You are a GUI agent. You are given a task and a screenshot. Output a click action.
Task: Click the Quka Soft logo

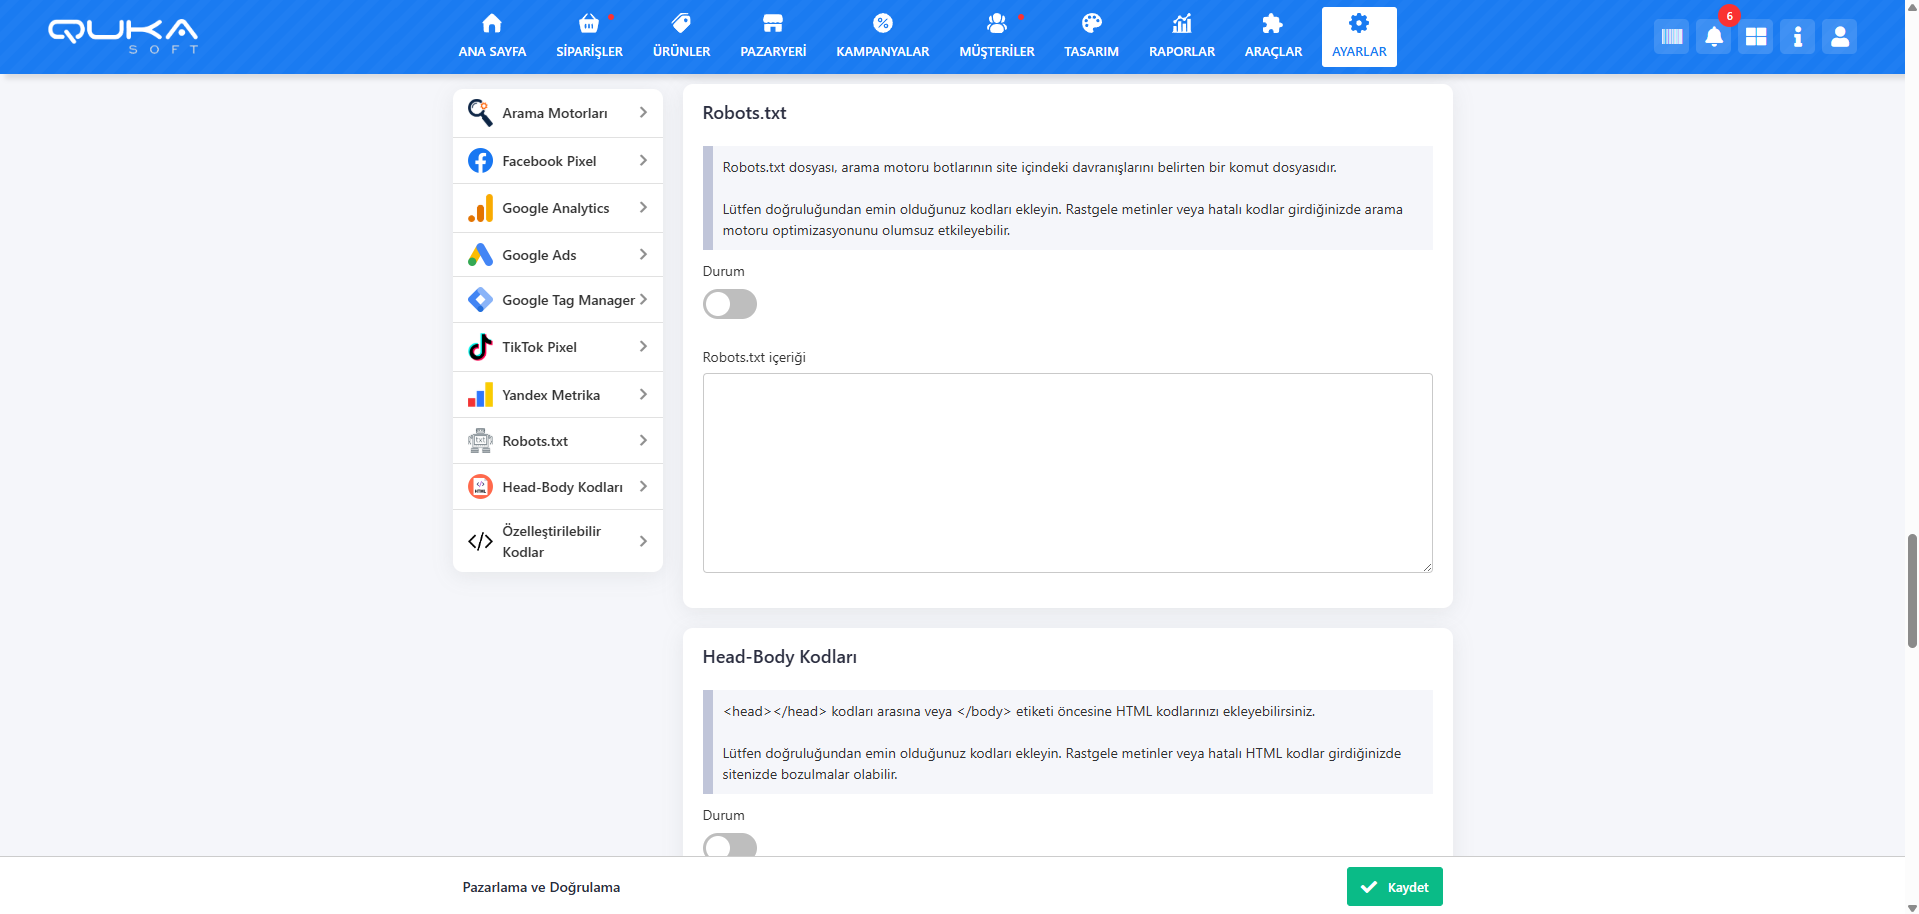(123, 35)
